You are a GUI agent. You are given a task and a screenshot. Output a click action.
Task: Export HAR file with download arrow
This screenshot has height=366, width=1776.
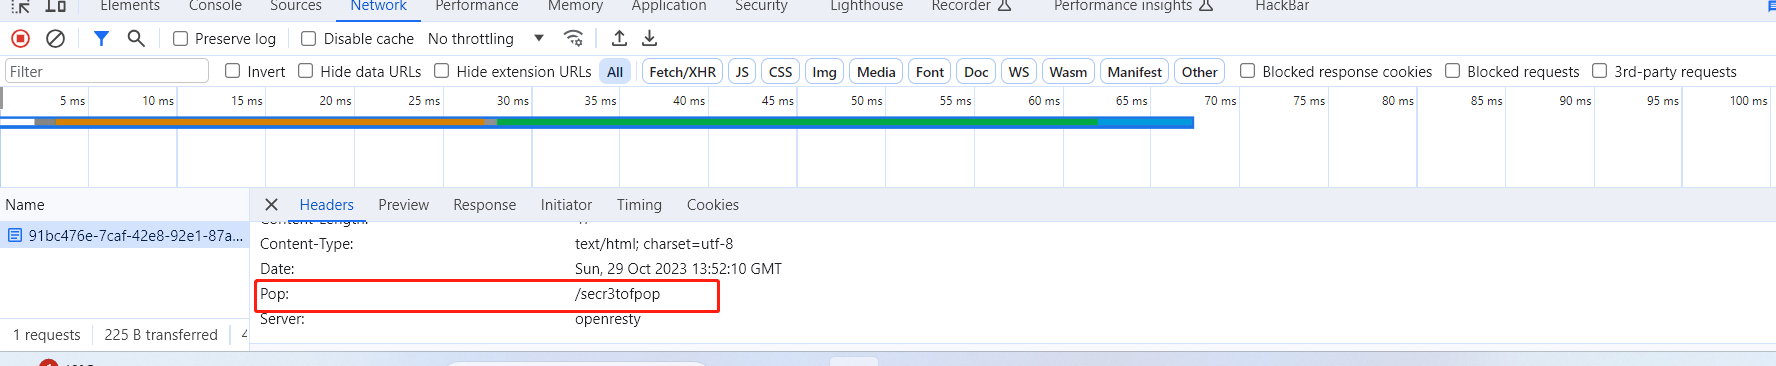pyautogui.click(x=649, y=38)
